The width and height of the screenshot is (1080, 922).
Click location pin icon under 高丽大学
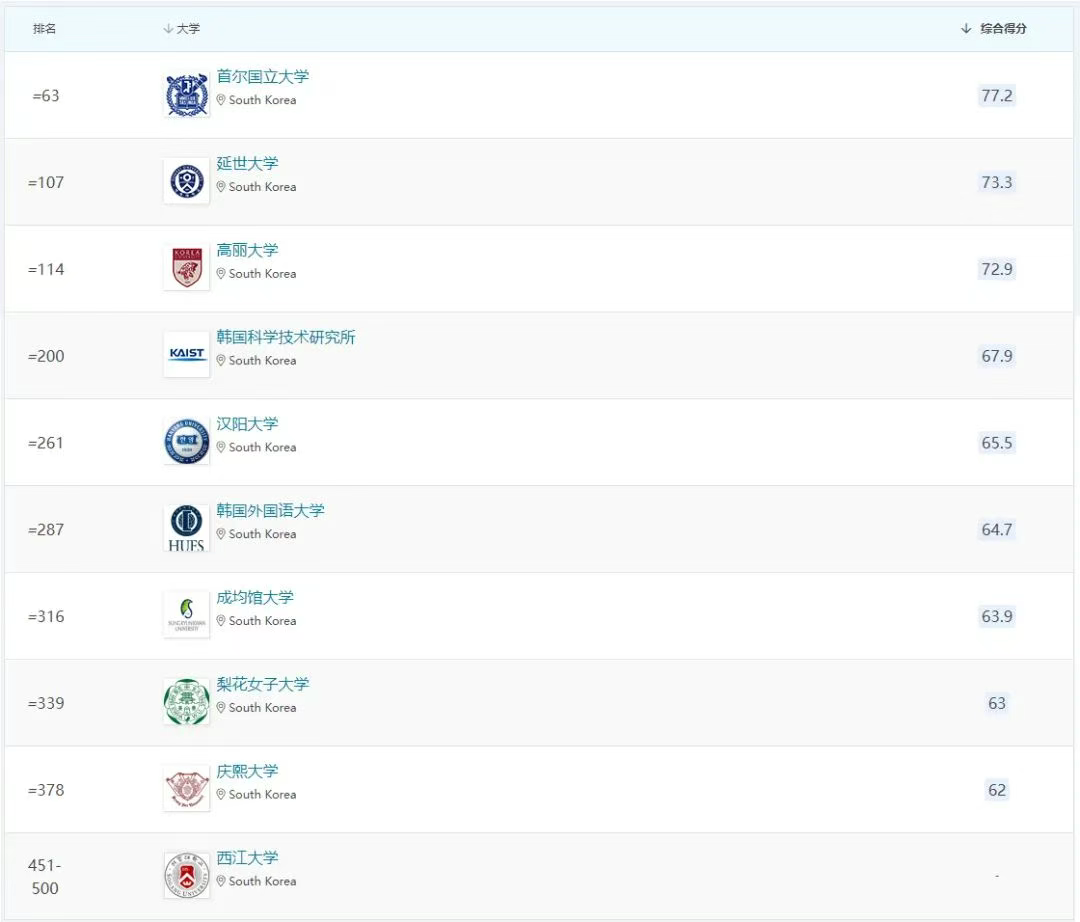221,273
